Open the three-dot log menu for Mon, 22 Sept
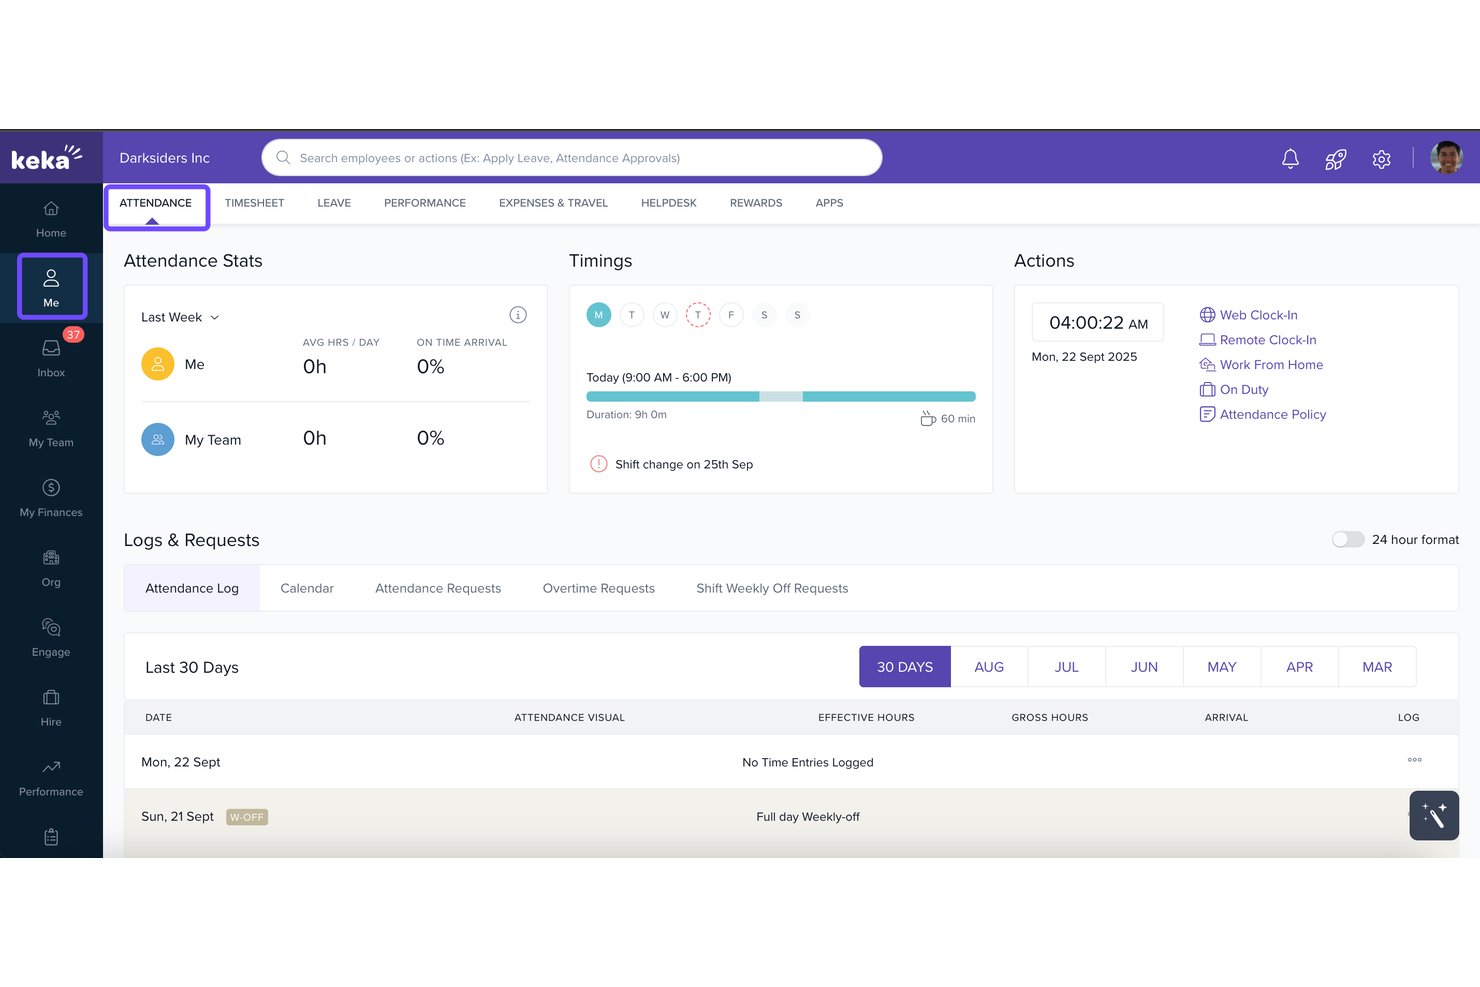Image resolution: width=1480 pixels, height=987 pixels. 1414,760
